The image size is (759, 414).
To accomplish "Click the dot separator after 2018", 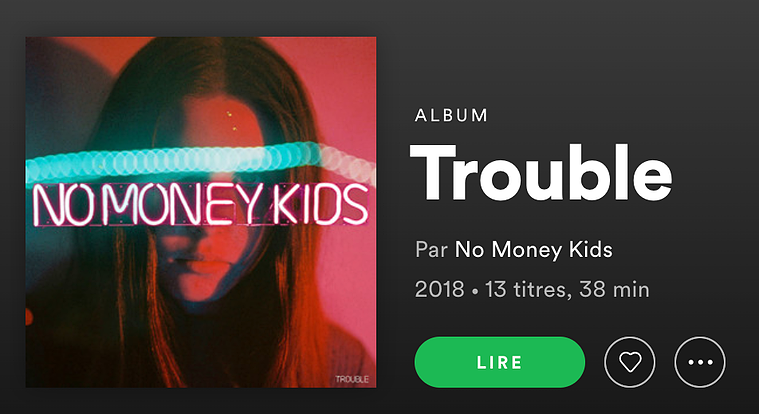I will (x=475, y=291).
